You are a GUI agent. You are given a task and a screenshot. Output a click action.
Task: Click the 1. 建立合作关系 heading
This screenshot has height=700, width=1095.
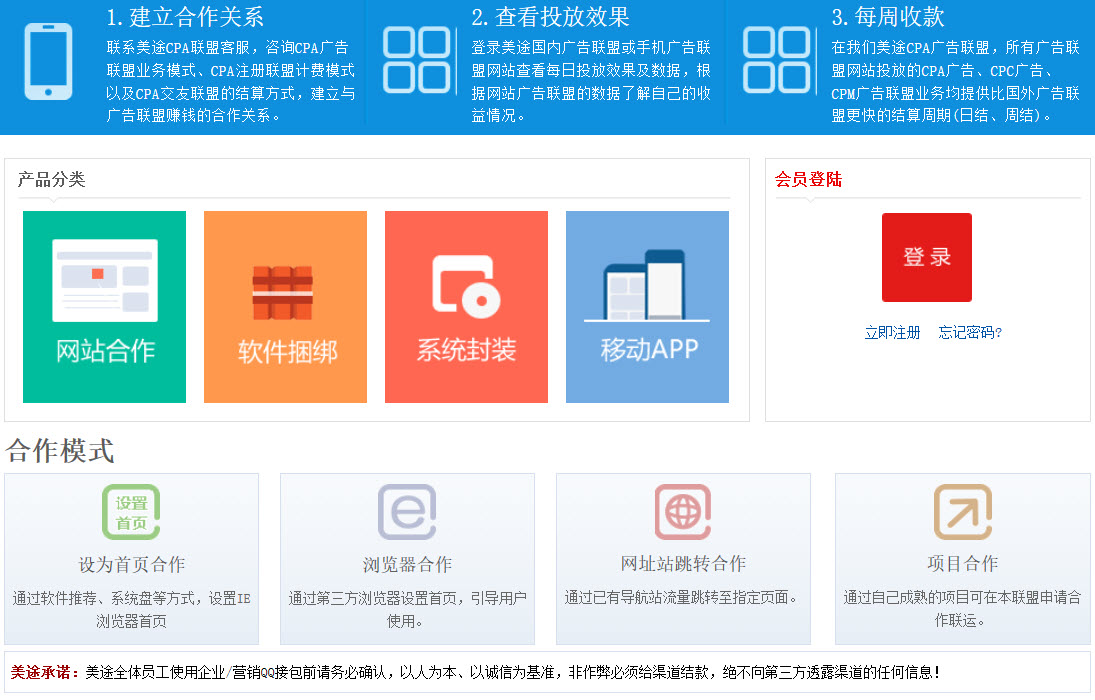[x=185, y=17]
